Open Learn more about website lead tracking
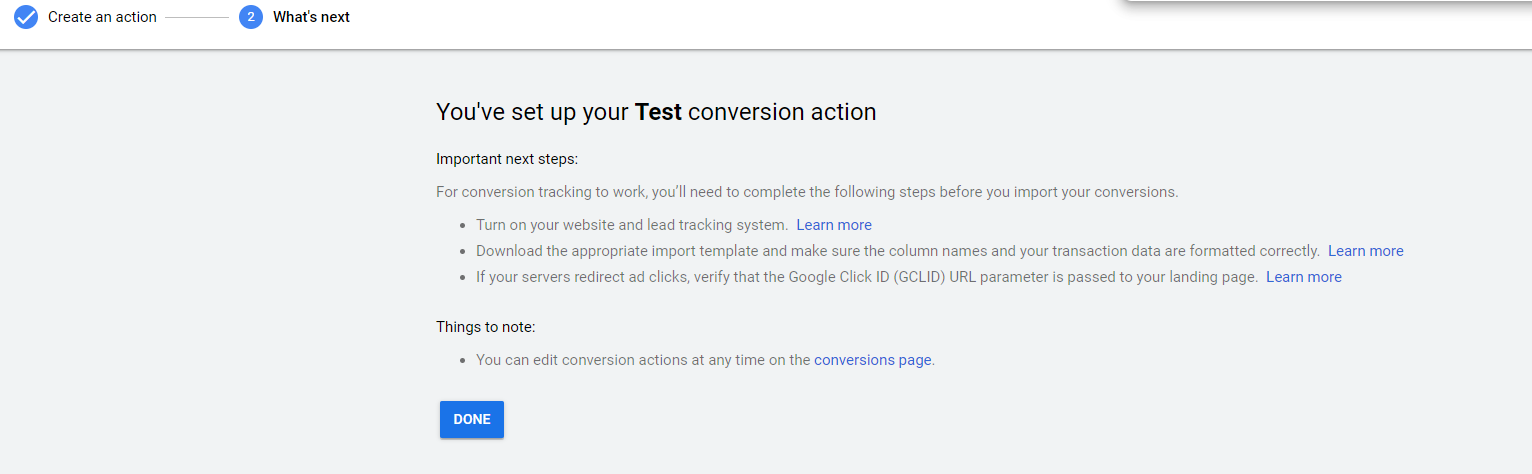 tap(834, 225)
